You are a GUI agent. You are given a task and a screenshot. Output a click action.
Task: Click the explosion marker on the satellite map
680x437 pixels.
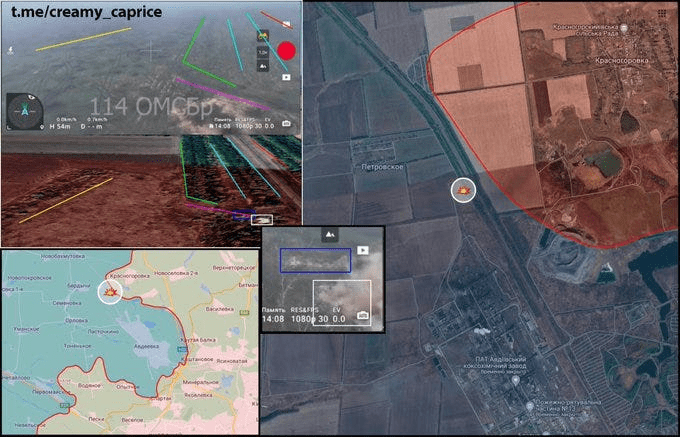463,189
